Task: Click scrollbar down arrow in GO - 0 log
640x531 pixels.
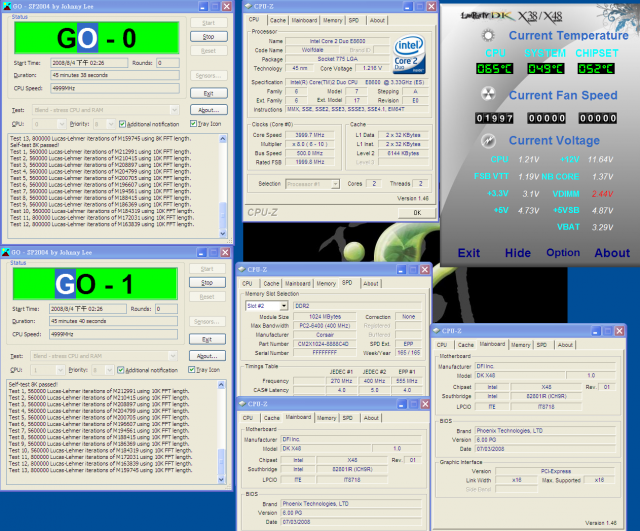Action: point(223,233)
